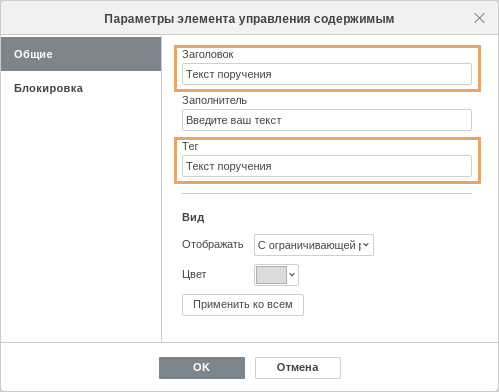
Task: Click the Тег field label
Action: pyautogui.click(x=190, y=146)
